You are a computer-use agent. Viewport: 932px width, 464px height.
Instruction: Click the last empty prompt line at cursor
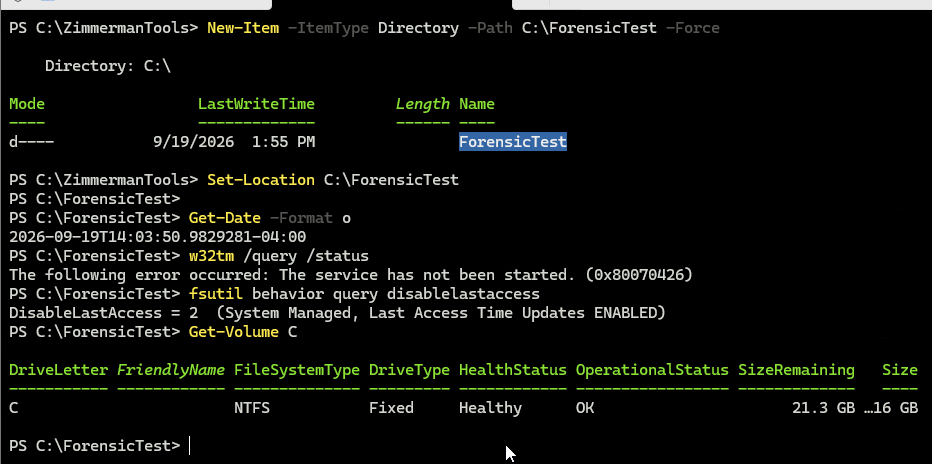click(x=99, y=446)
